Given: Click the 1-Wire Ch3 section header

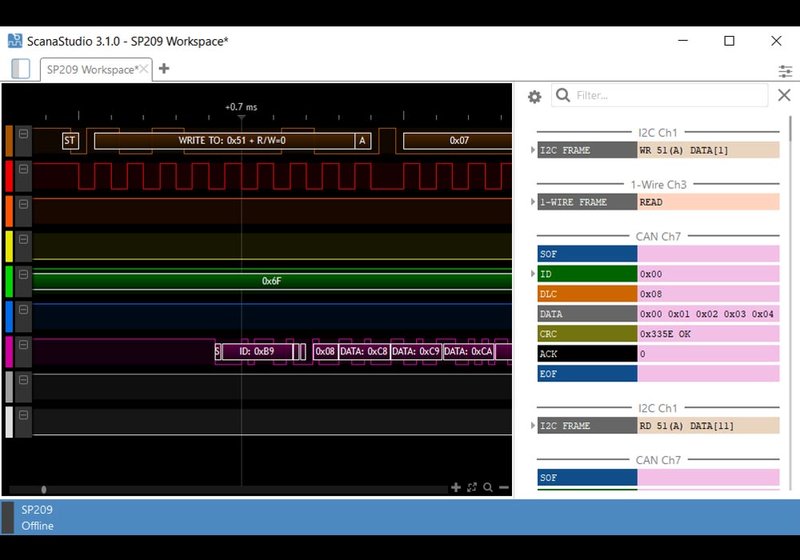Looking at the screenshot, I should (658, 185).
